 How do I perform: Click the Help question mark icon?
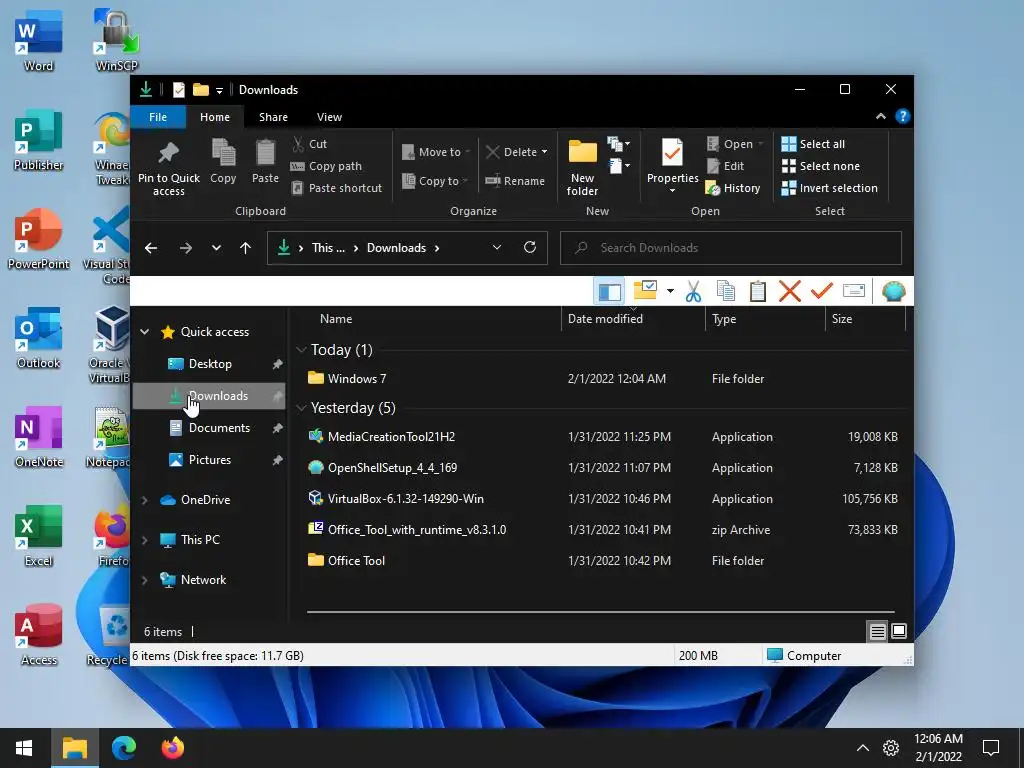pos(903,116)
